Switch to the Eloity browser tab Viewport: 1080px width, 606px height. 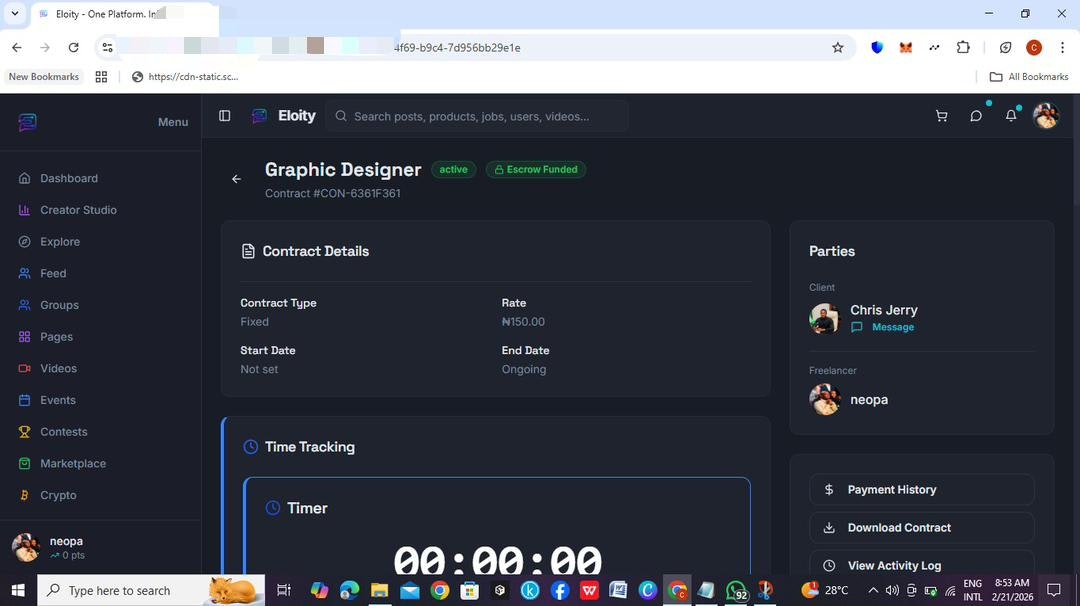point(100,13)
